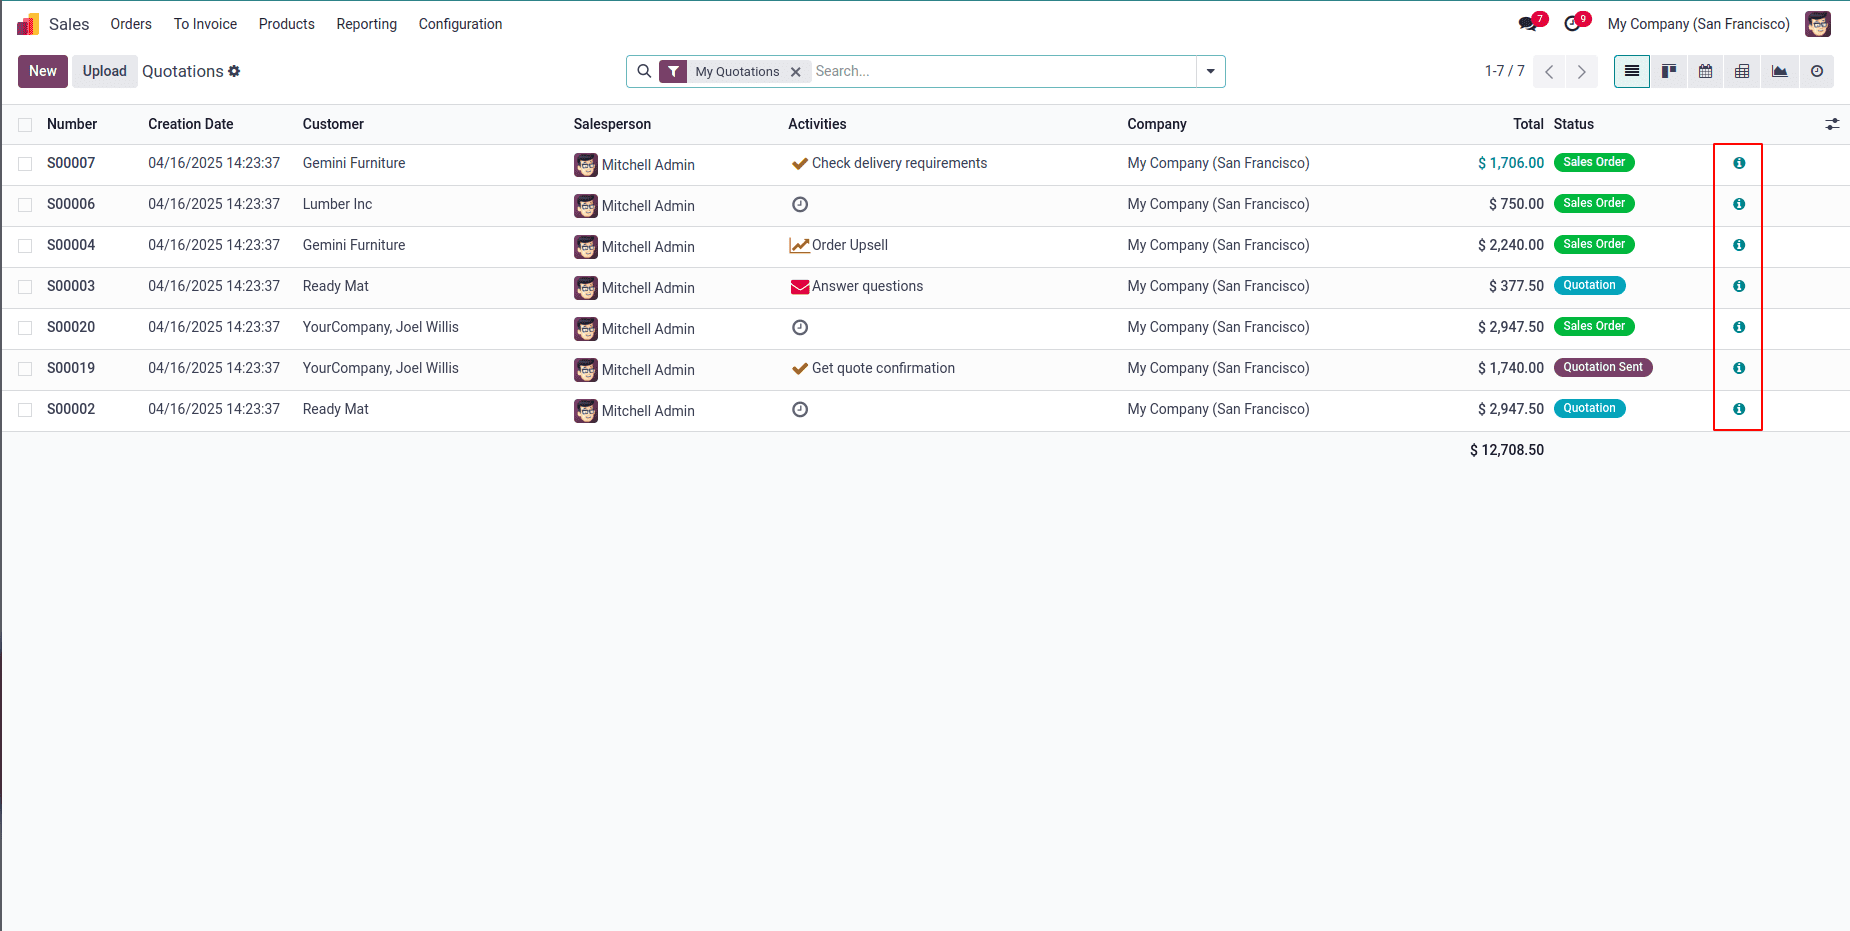
Task: Select checkbox for S00006
Action: (25, 205)
